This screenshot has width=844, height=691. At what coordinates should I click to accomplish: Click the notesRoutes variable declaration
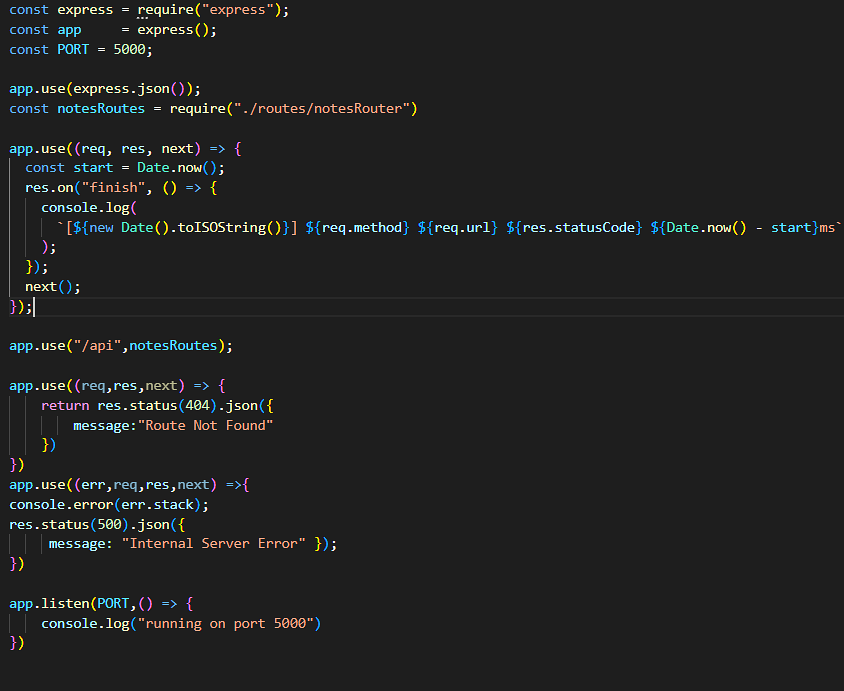pyautogui.click(x=101, y=109)
